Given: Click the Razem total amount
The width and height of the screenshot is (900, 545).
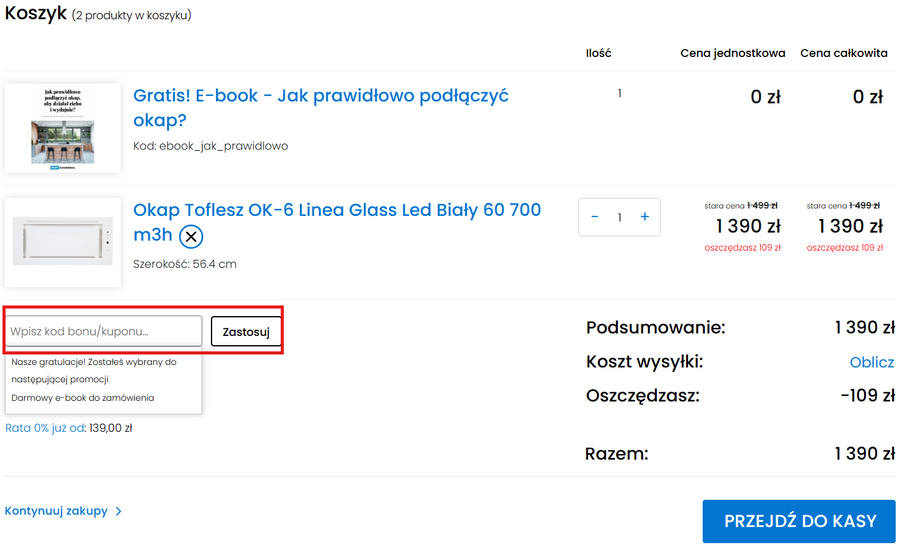Looking at the screenshot, I should [864, 454].
